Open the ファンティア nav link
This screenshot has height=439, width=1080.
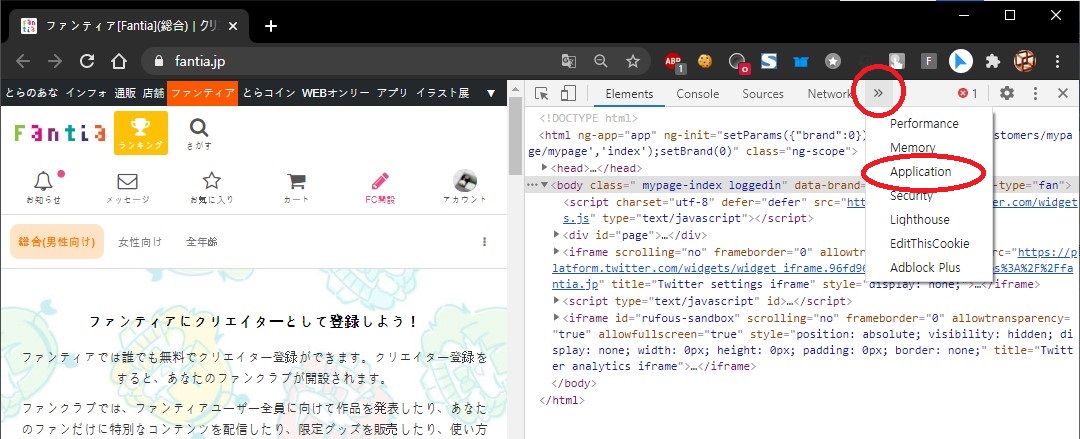coord(202,93)
